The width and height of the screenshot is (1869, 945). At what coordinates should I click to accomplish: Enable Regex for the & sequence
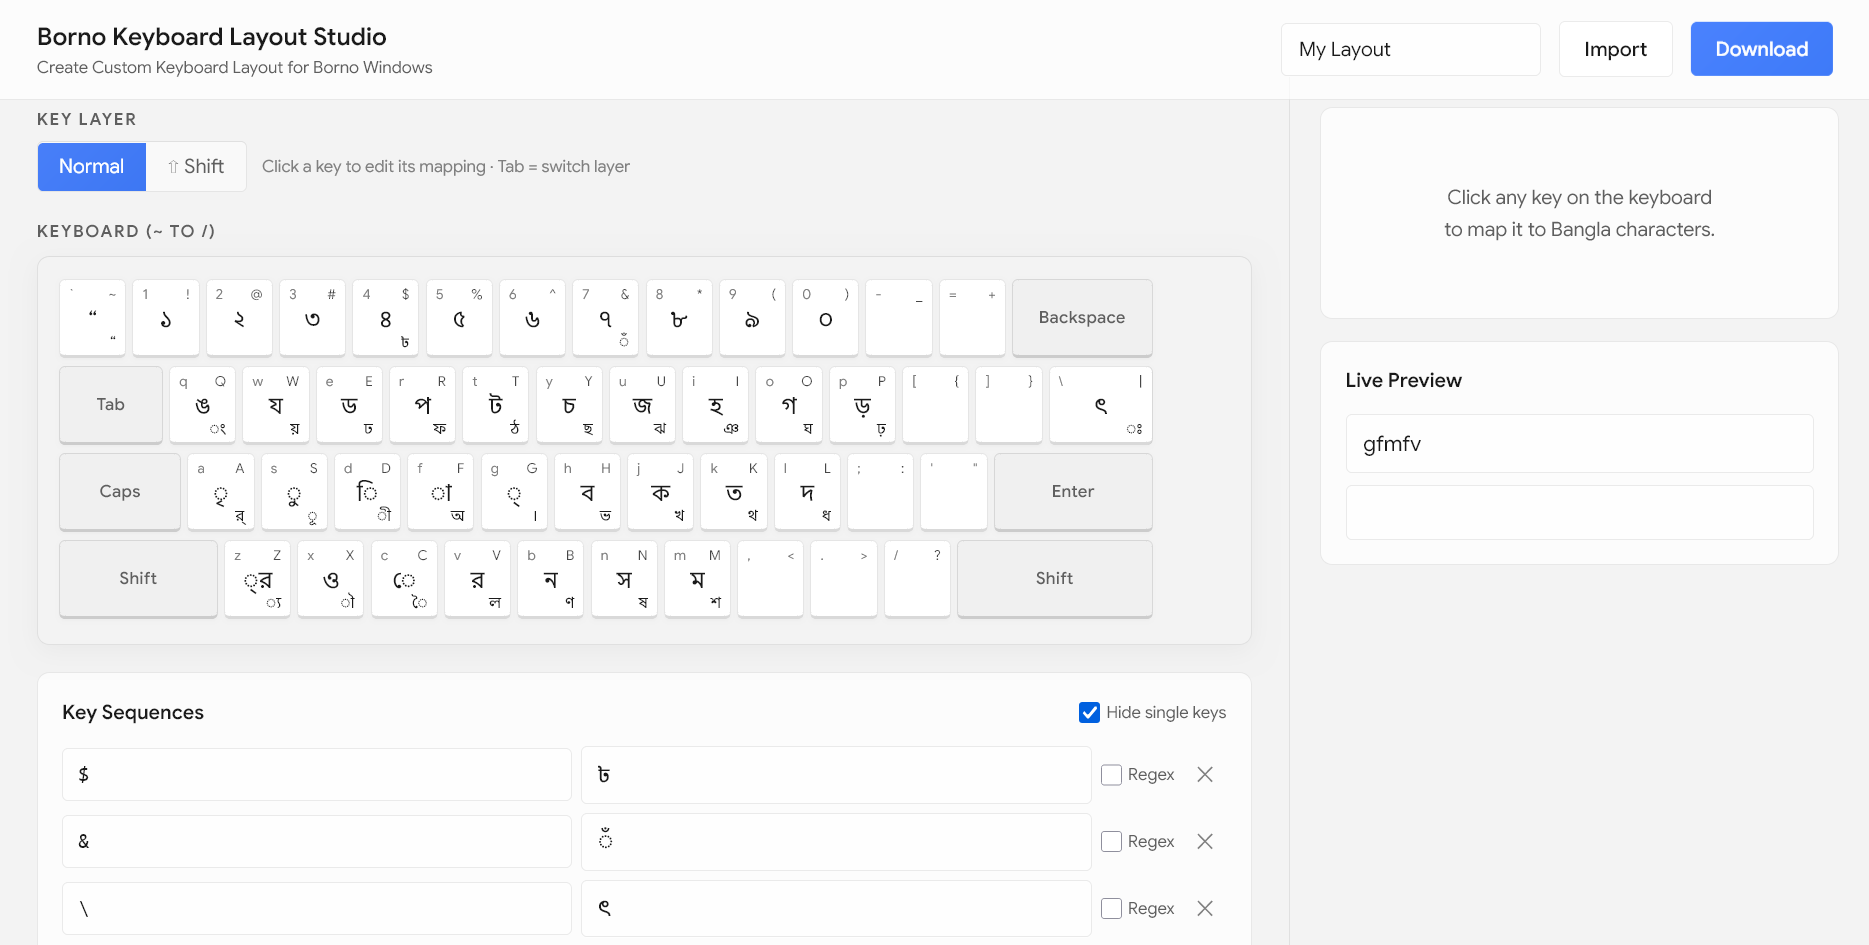[1111, 842]
